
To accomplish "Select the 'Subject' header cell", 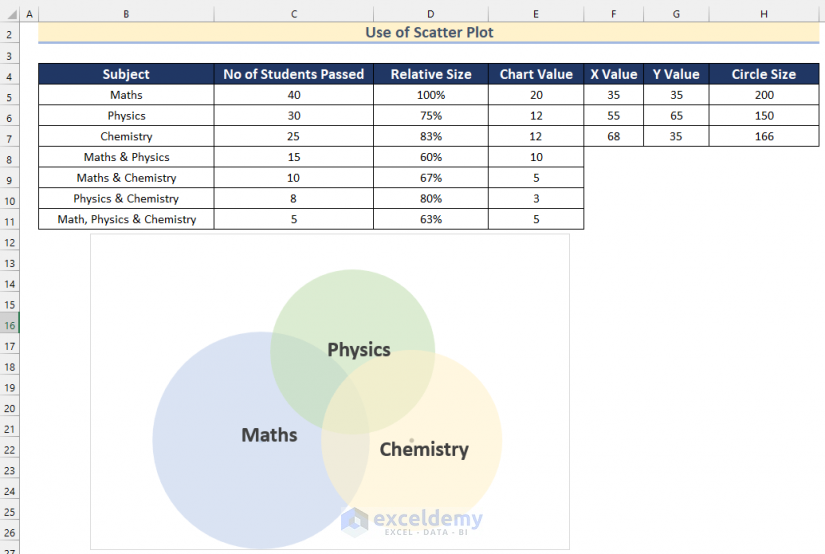I will tap(126, 74).
